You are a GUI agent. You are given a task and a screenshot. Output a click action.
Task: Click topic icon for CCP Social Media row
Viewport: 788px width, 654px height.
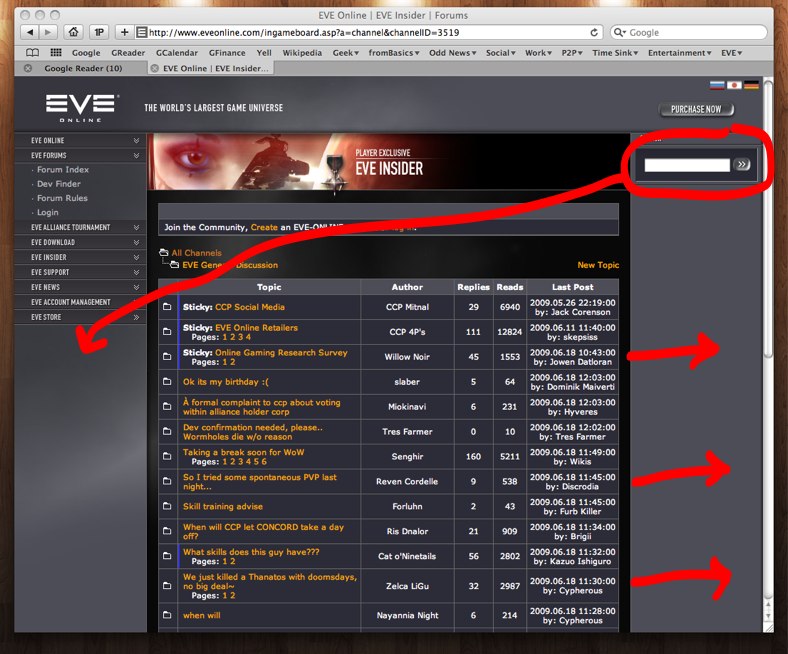click(x=167, y=307)
